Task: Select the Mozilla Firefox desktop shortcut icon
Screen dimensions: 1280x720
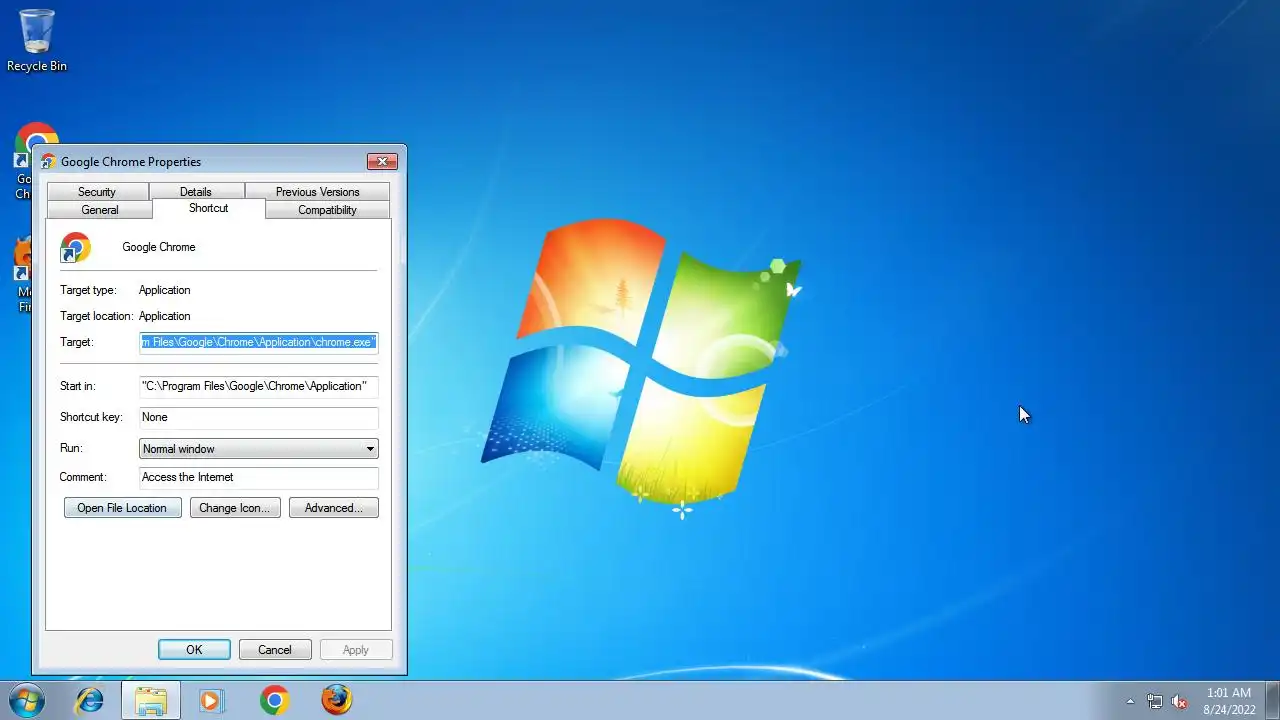Action: point(22,275)
